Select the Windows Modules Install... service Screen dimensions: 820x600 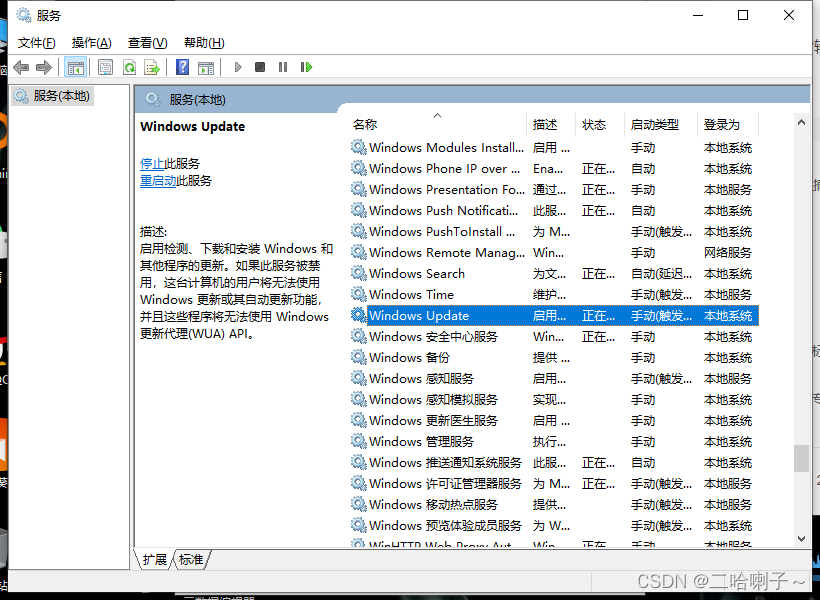pyautogui.click(x=446, y=148)
